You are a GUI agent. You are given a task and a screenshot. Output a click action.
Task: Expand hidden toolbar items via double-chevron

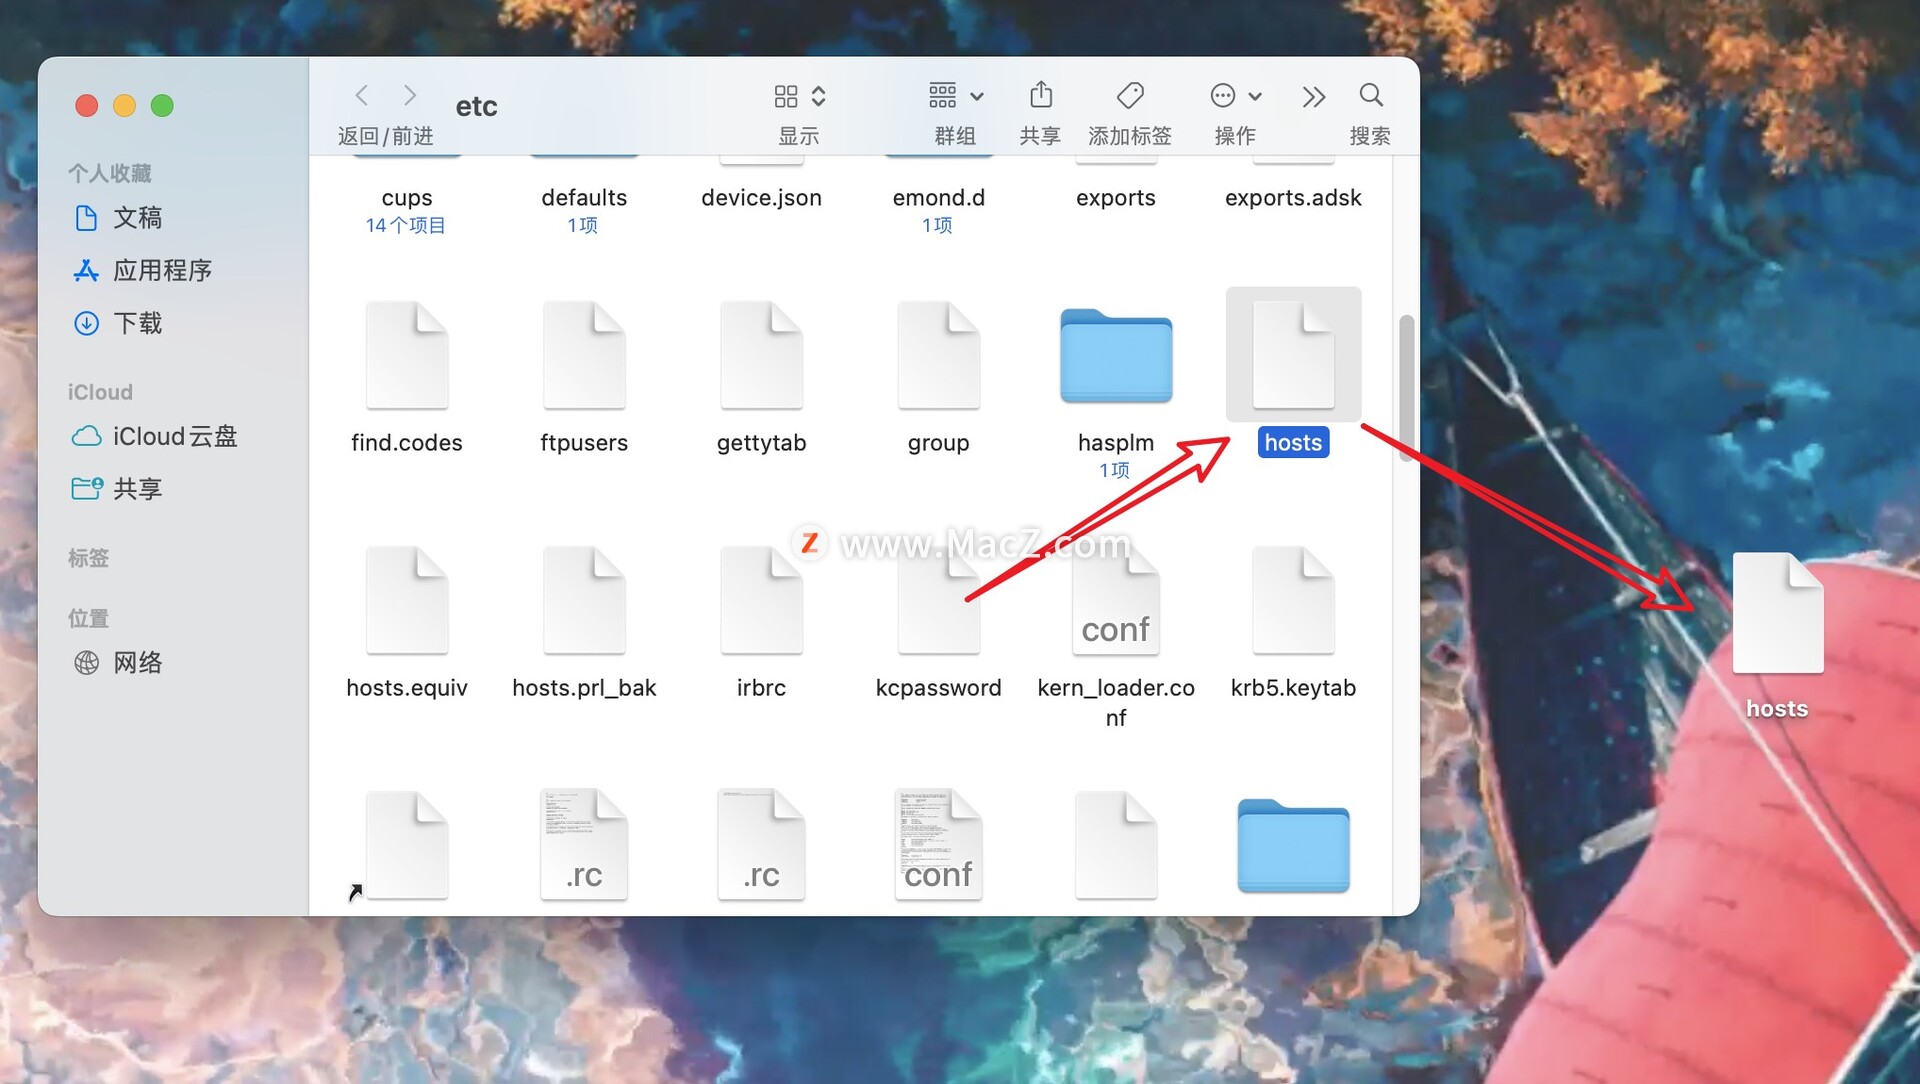(1313, 95)
